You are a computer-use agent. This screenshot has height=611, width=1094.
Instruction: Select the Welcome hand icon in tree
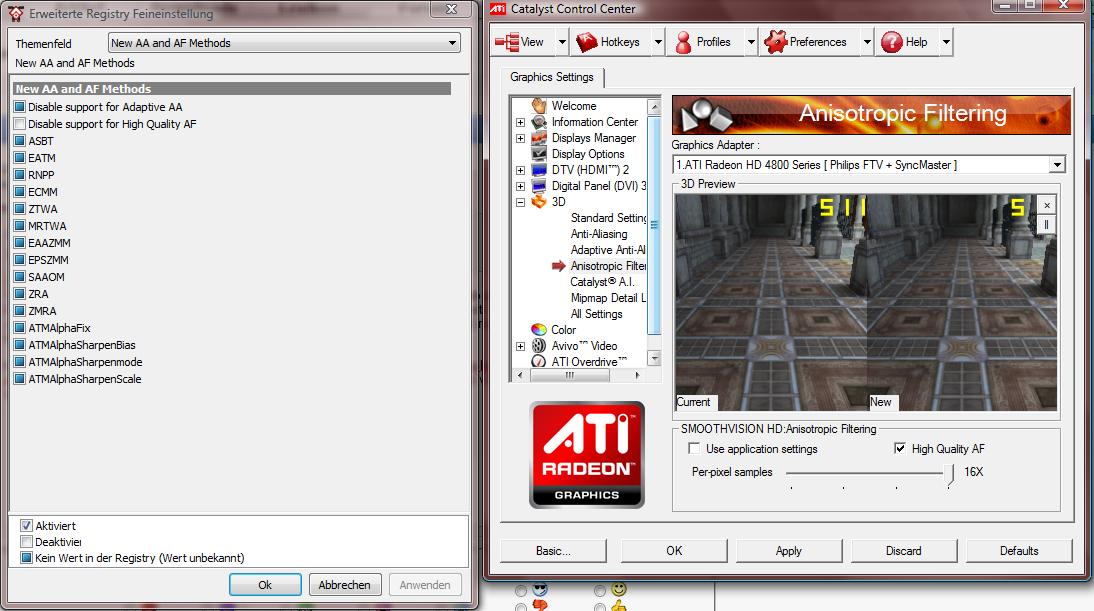point(539,105)
